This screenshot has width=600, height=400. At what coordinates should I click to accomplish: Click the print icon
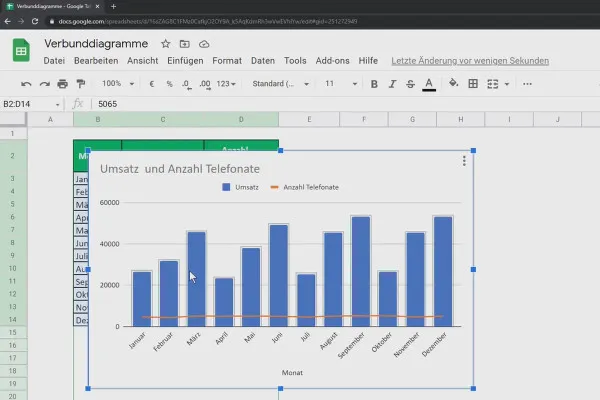[x=61, y=84]
